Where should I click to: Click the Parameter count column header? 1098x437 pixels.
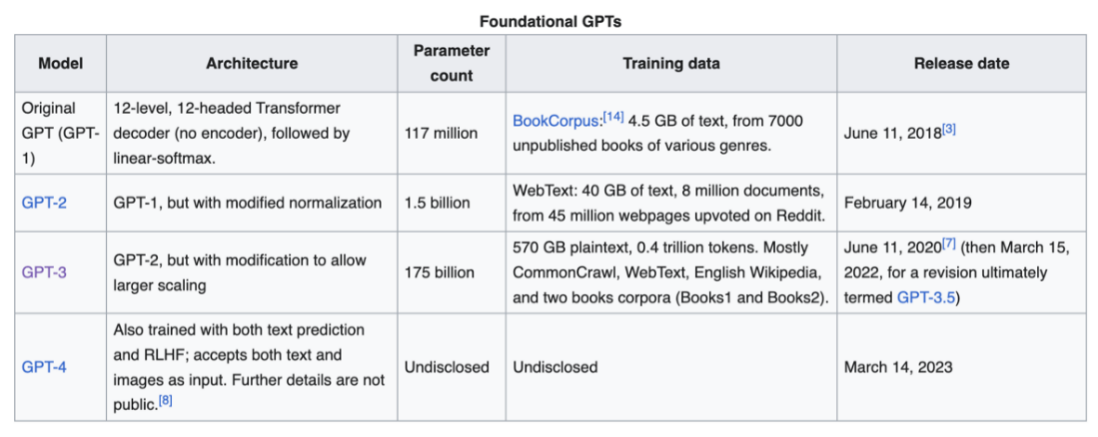(x=450, y=63)
